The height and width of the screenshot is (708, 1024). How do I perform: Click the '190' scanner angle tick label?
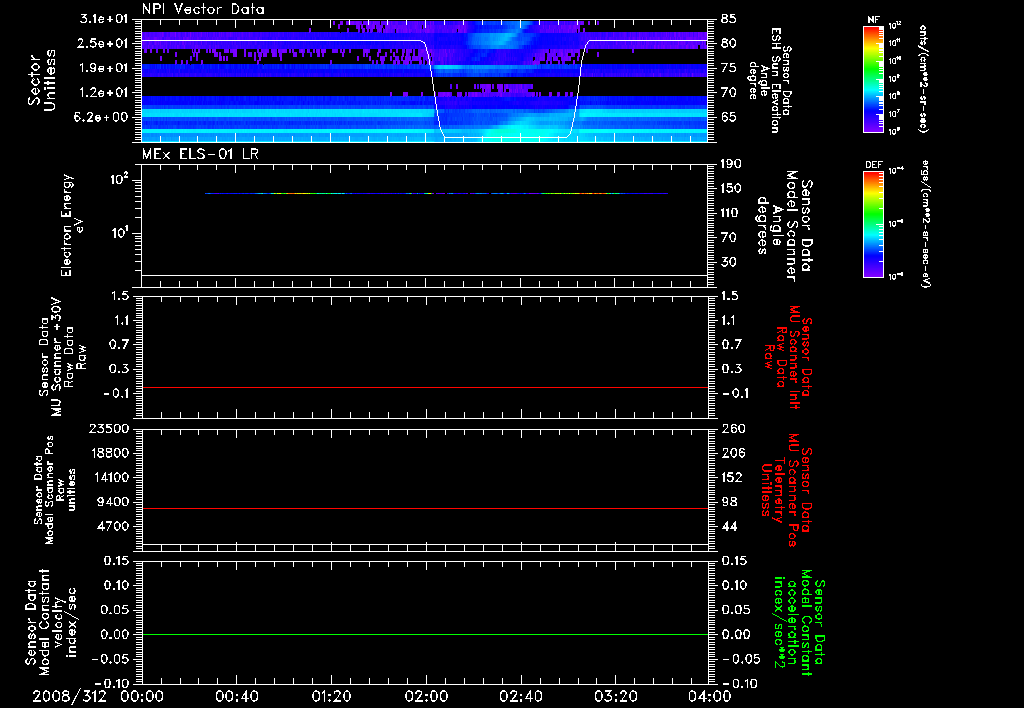(733, 164)
